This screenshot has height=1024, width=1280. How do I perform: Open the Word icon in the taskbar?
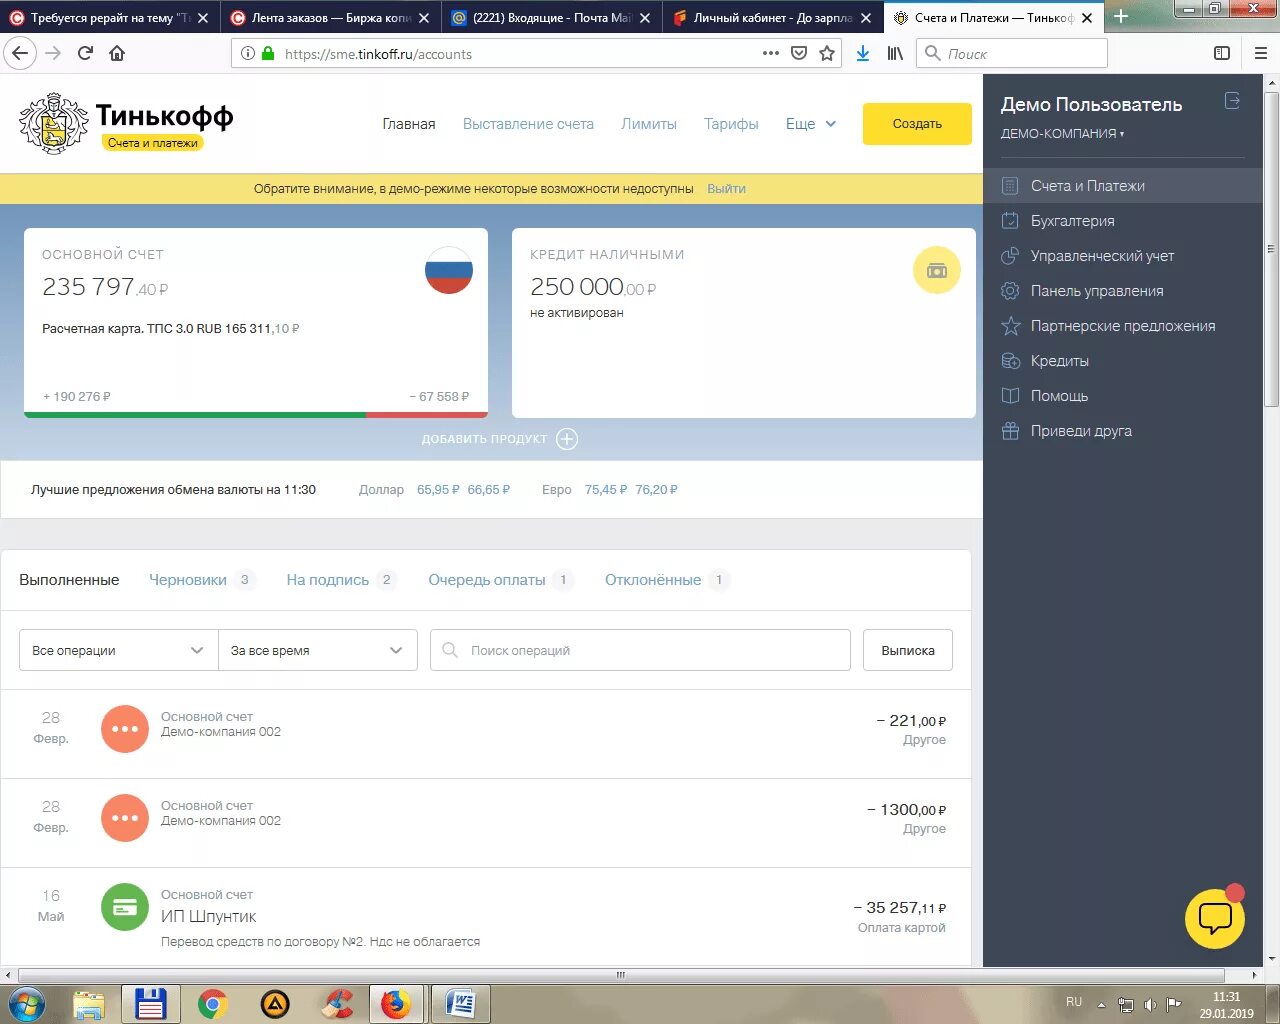tap(461, 1004)
